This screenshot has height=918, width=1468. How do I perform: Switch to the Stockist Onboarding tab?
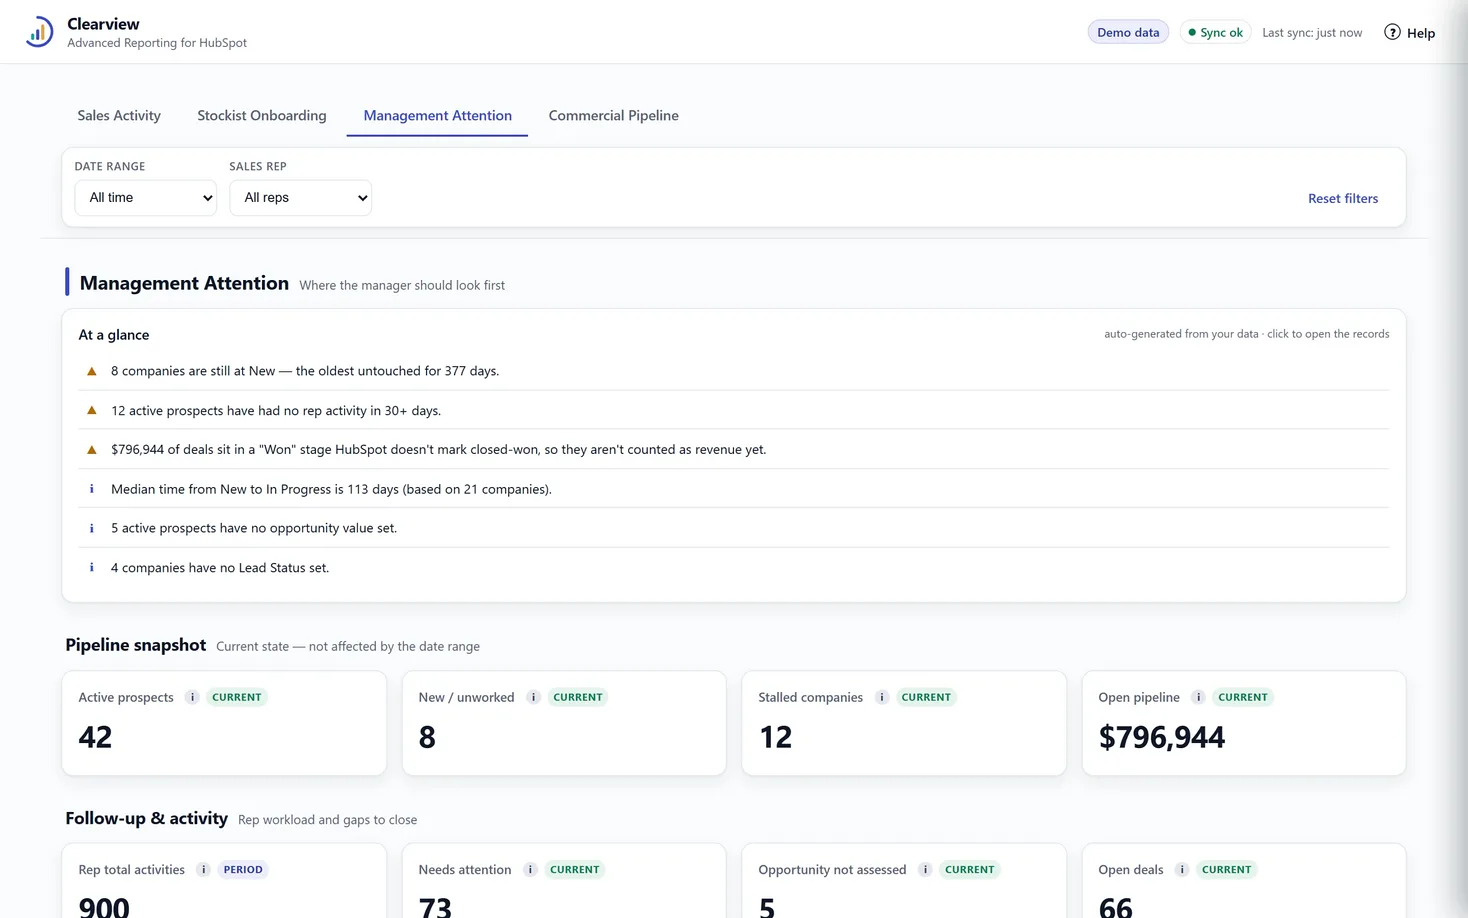262,116
